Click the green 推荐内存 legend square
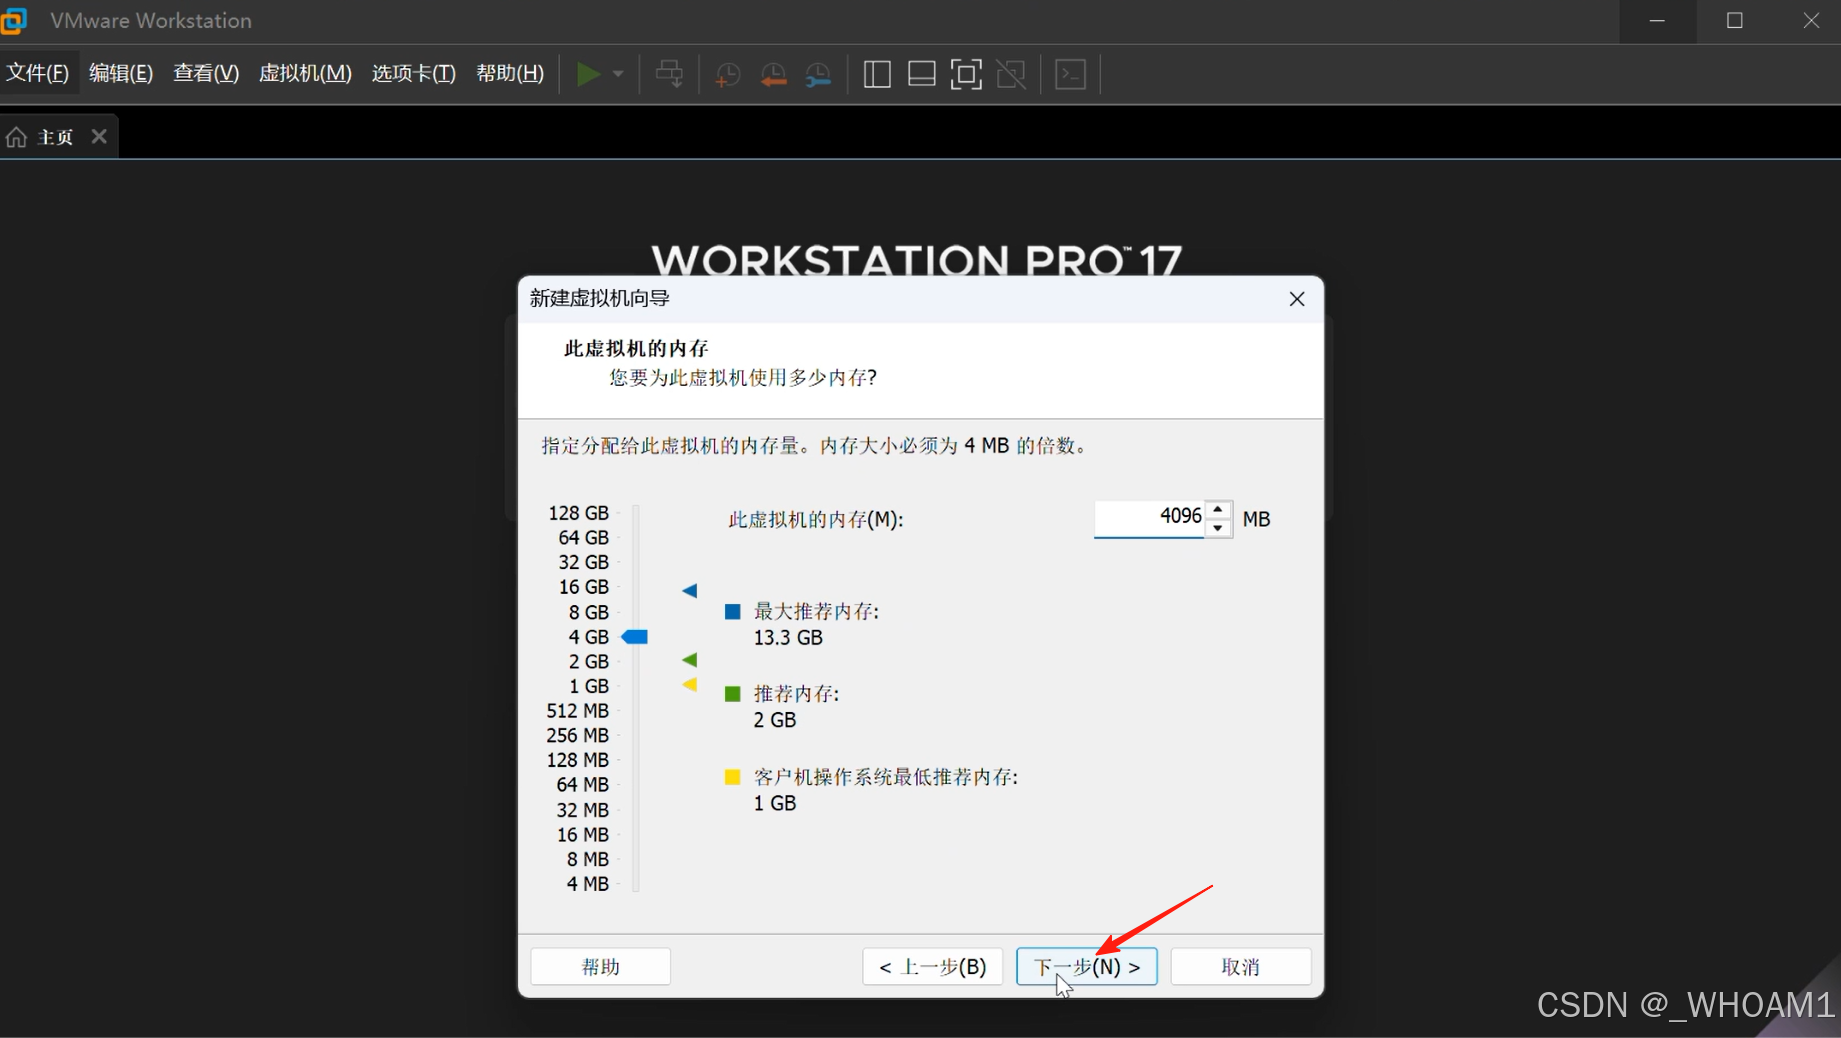The width and height of the screenshot is (1841, 1038). 732,694
